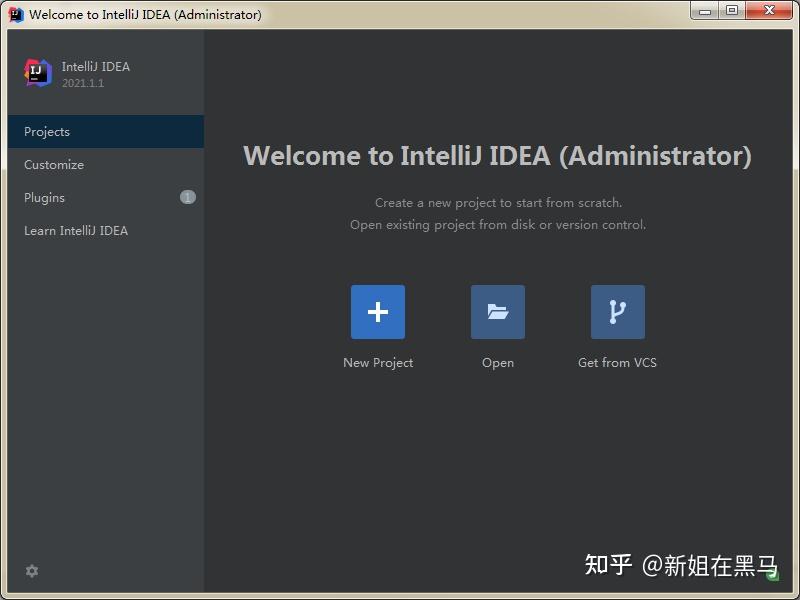Screen dimensions: 800x600
Task: Click the IntelliJ IDEA logo in the sidebar
Action: [36, 72]
